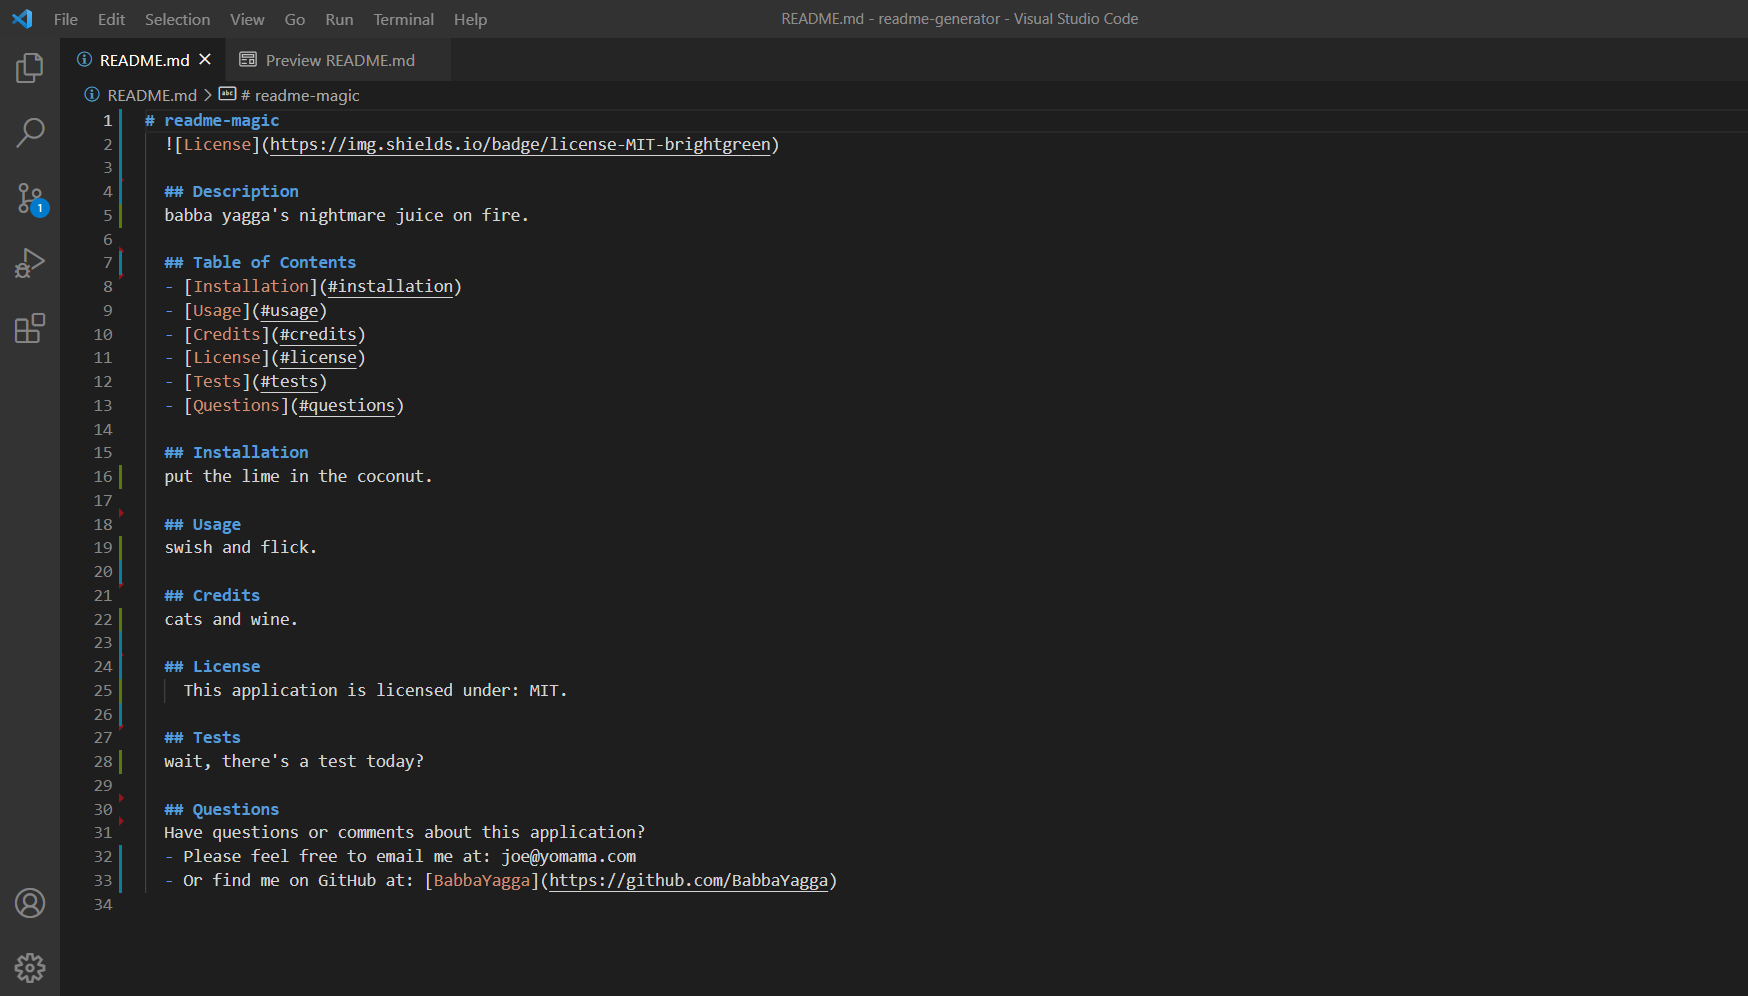Click the preview icon on Preview tab

pyautogui.click(x=248, y=59)
